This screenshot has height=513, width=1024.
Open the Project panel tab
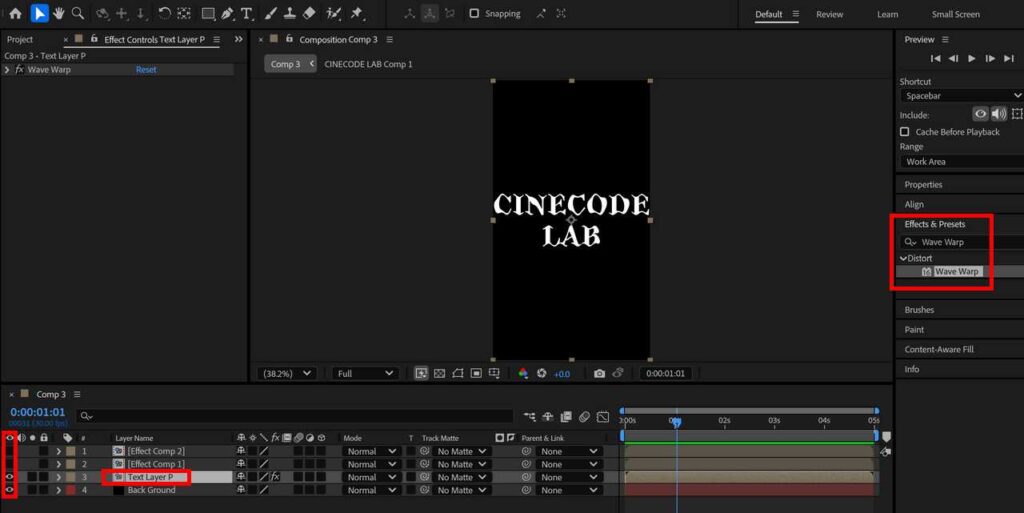coord(20,39)
